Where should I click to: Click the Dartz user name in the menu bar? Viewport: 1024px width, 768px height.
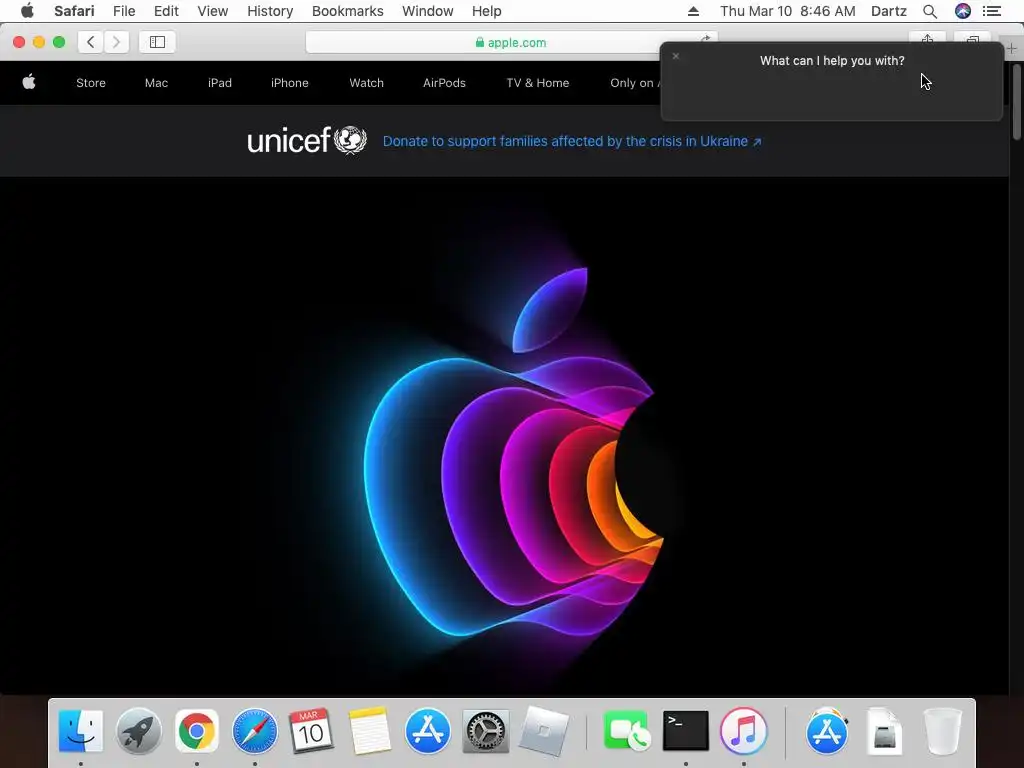tap(889, 11)
